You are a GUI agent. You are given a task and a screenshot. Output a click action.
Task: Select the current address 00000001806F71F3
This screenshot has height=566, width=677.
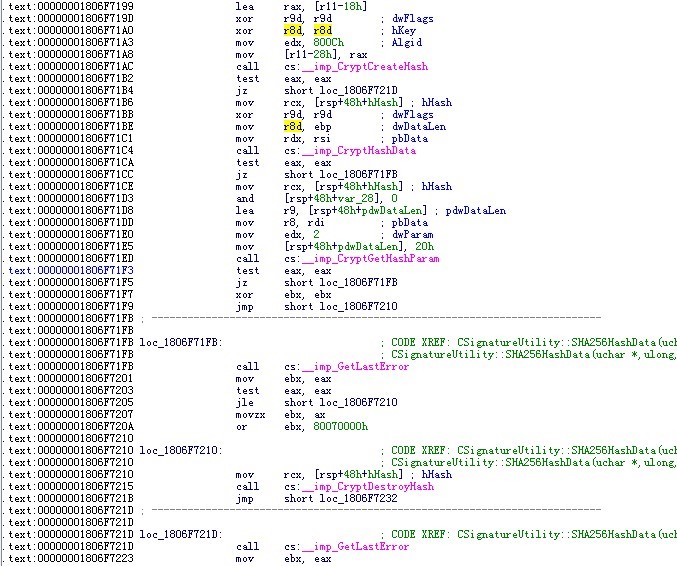tap(71, 271)
